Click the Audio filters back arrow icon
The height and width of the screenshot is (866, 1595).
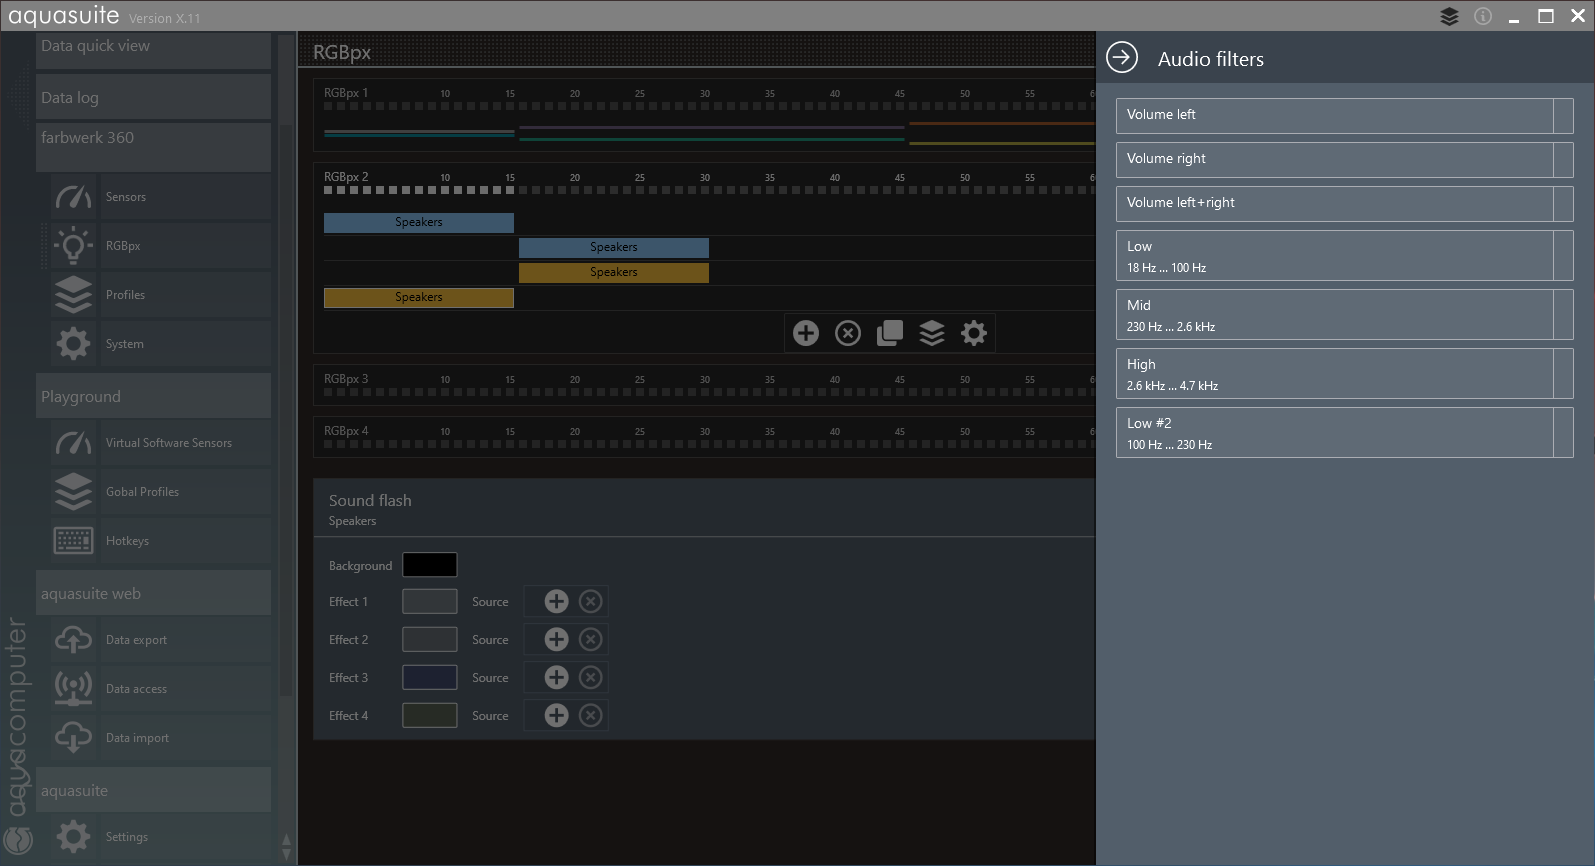pos(1122,58)
